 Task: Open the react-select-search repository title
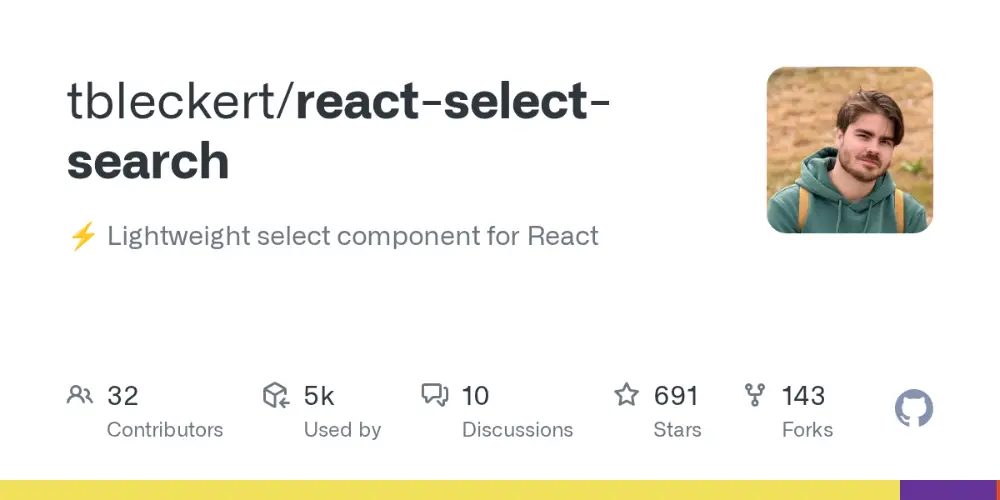tap(339, 131)
